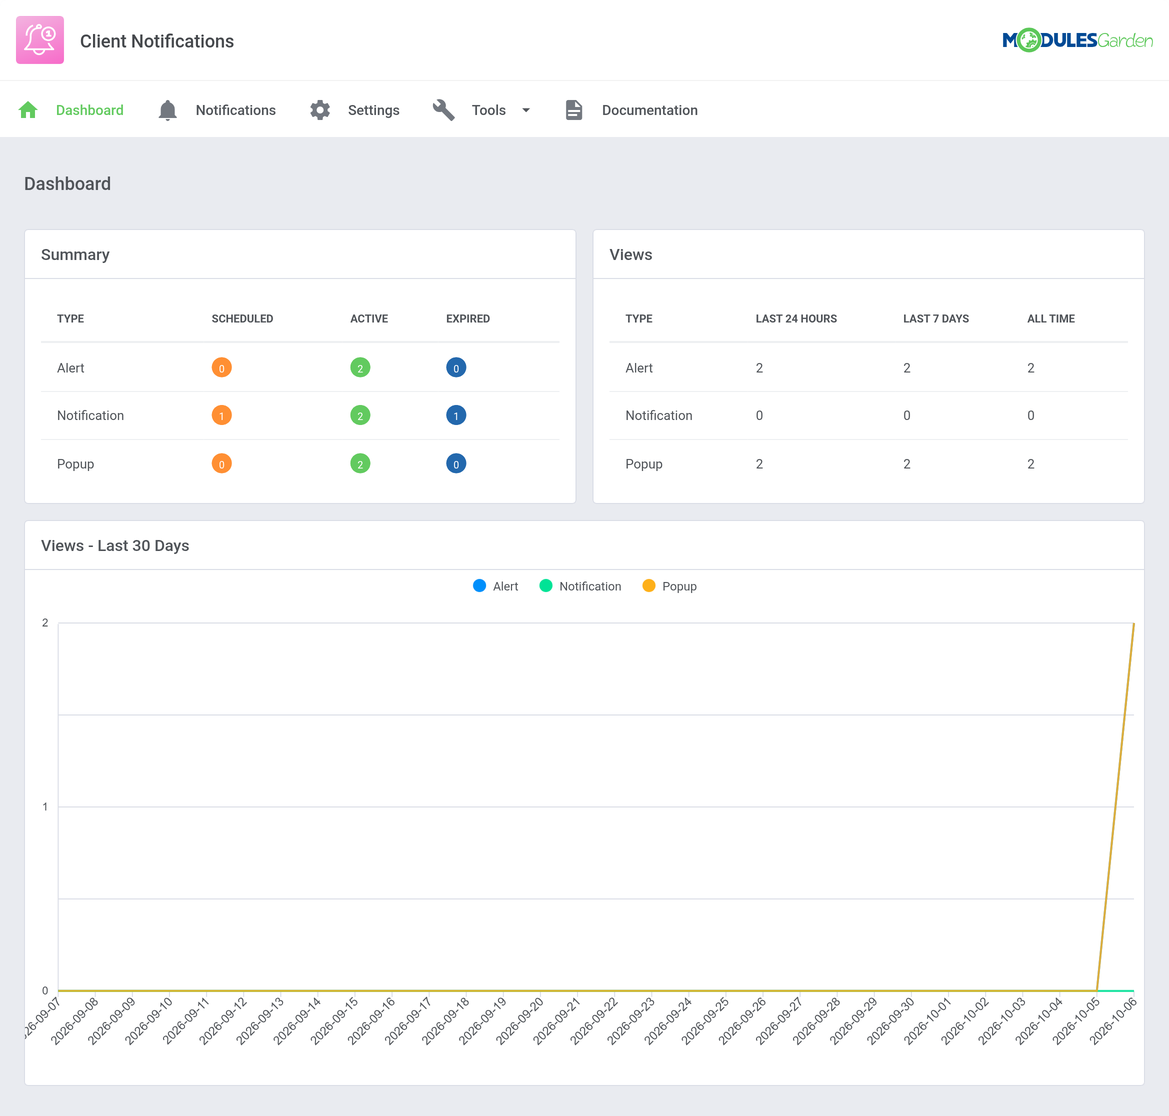Image resolution: width=1169 pixels, height=1116 pixels.
Task: Click Alert expired blue badge
Action: [x=456, y=368]
